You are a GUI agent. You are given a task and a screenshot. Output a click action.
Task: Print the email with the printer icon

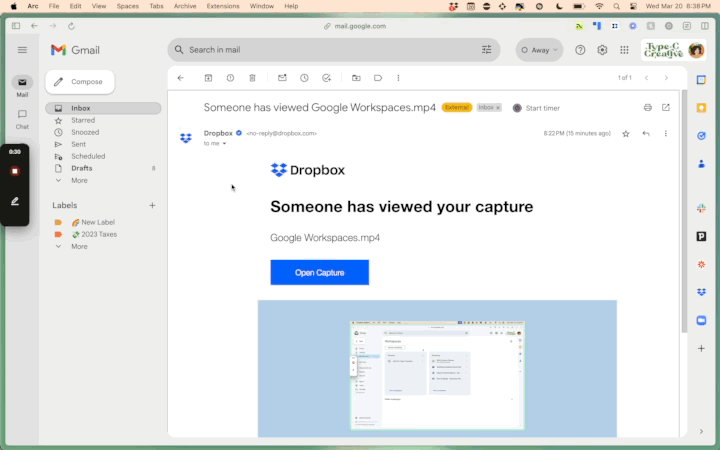[x=648, y=107]
